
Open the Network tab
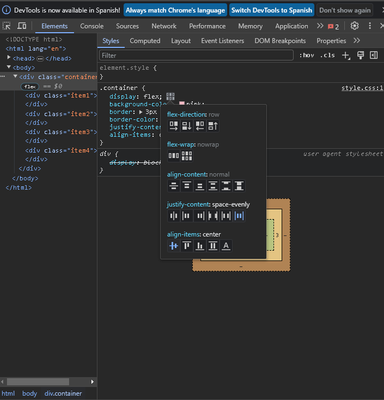pyautogui.click(x=164, y=26)
